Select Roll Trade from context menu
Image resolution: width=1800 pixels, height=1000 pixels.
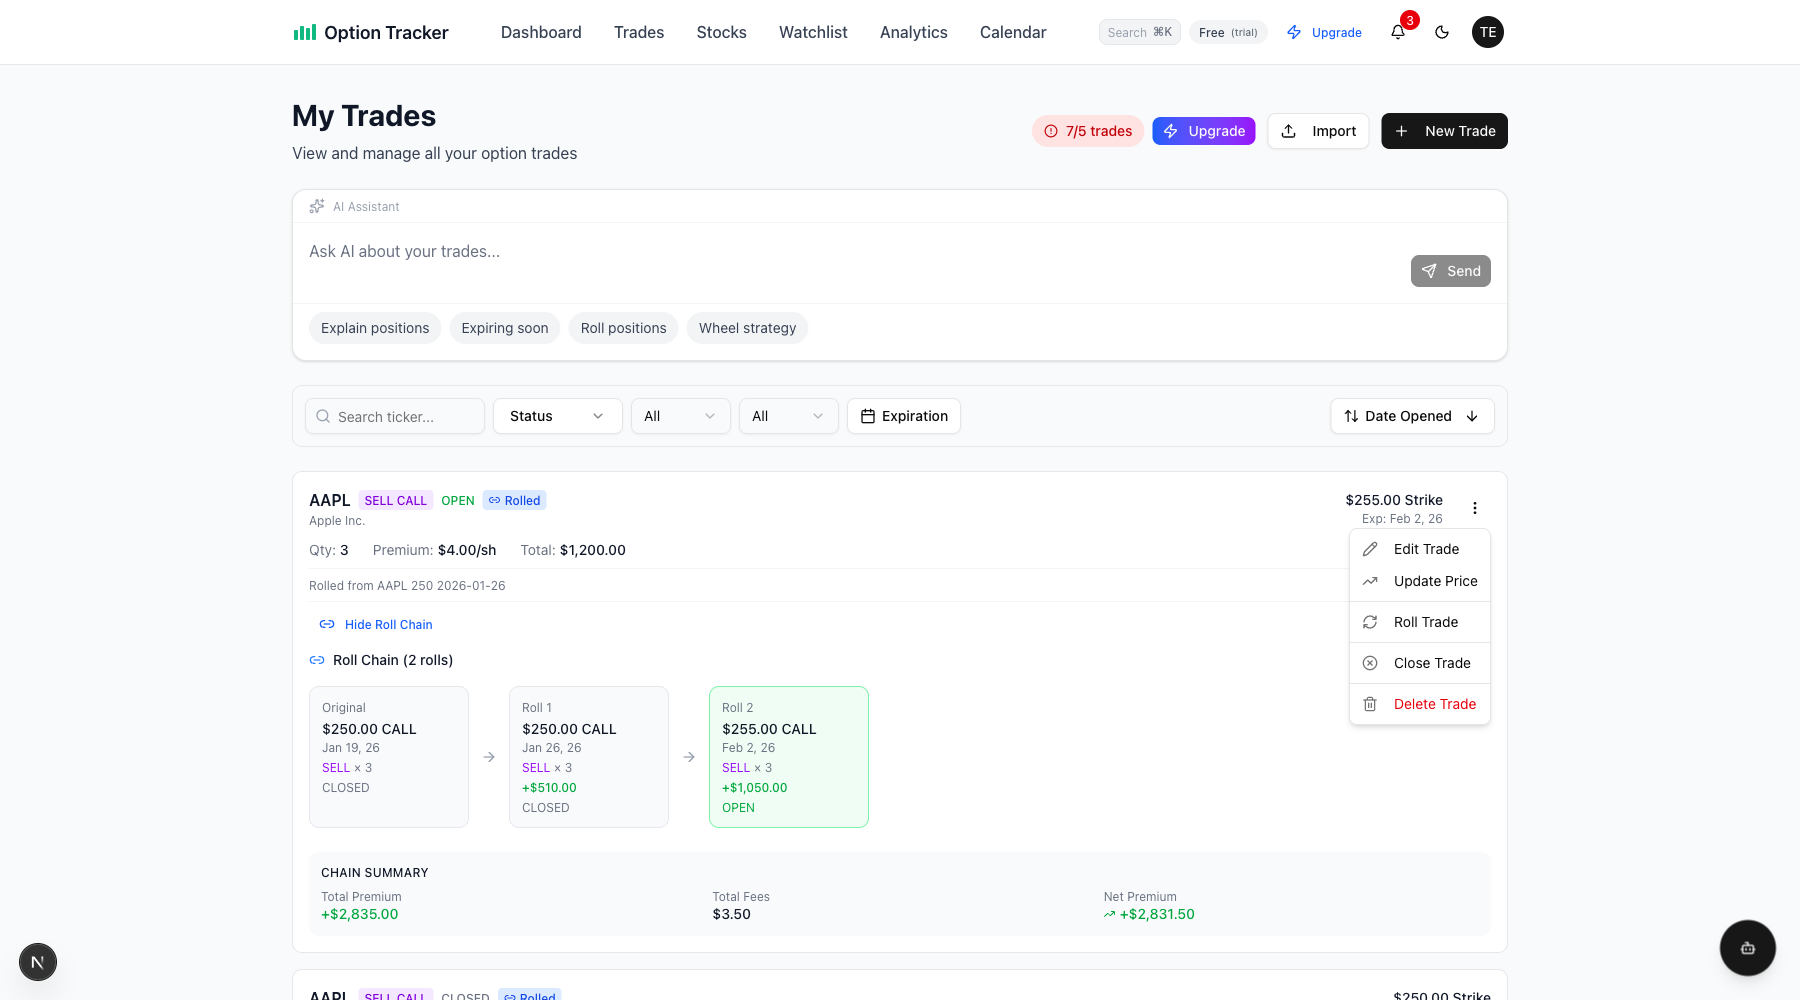pos(1425,622)
